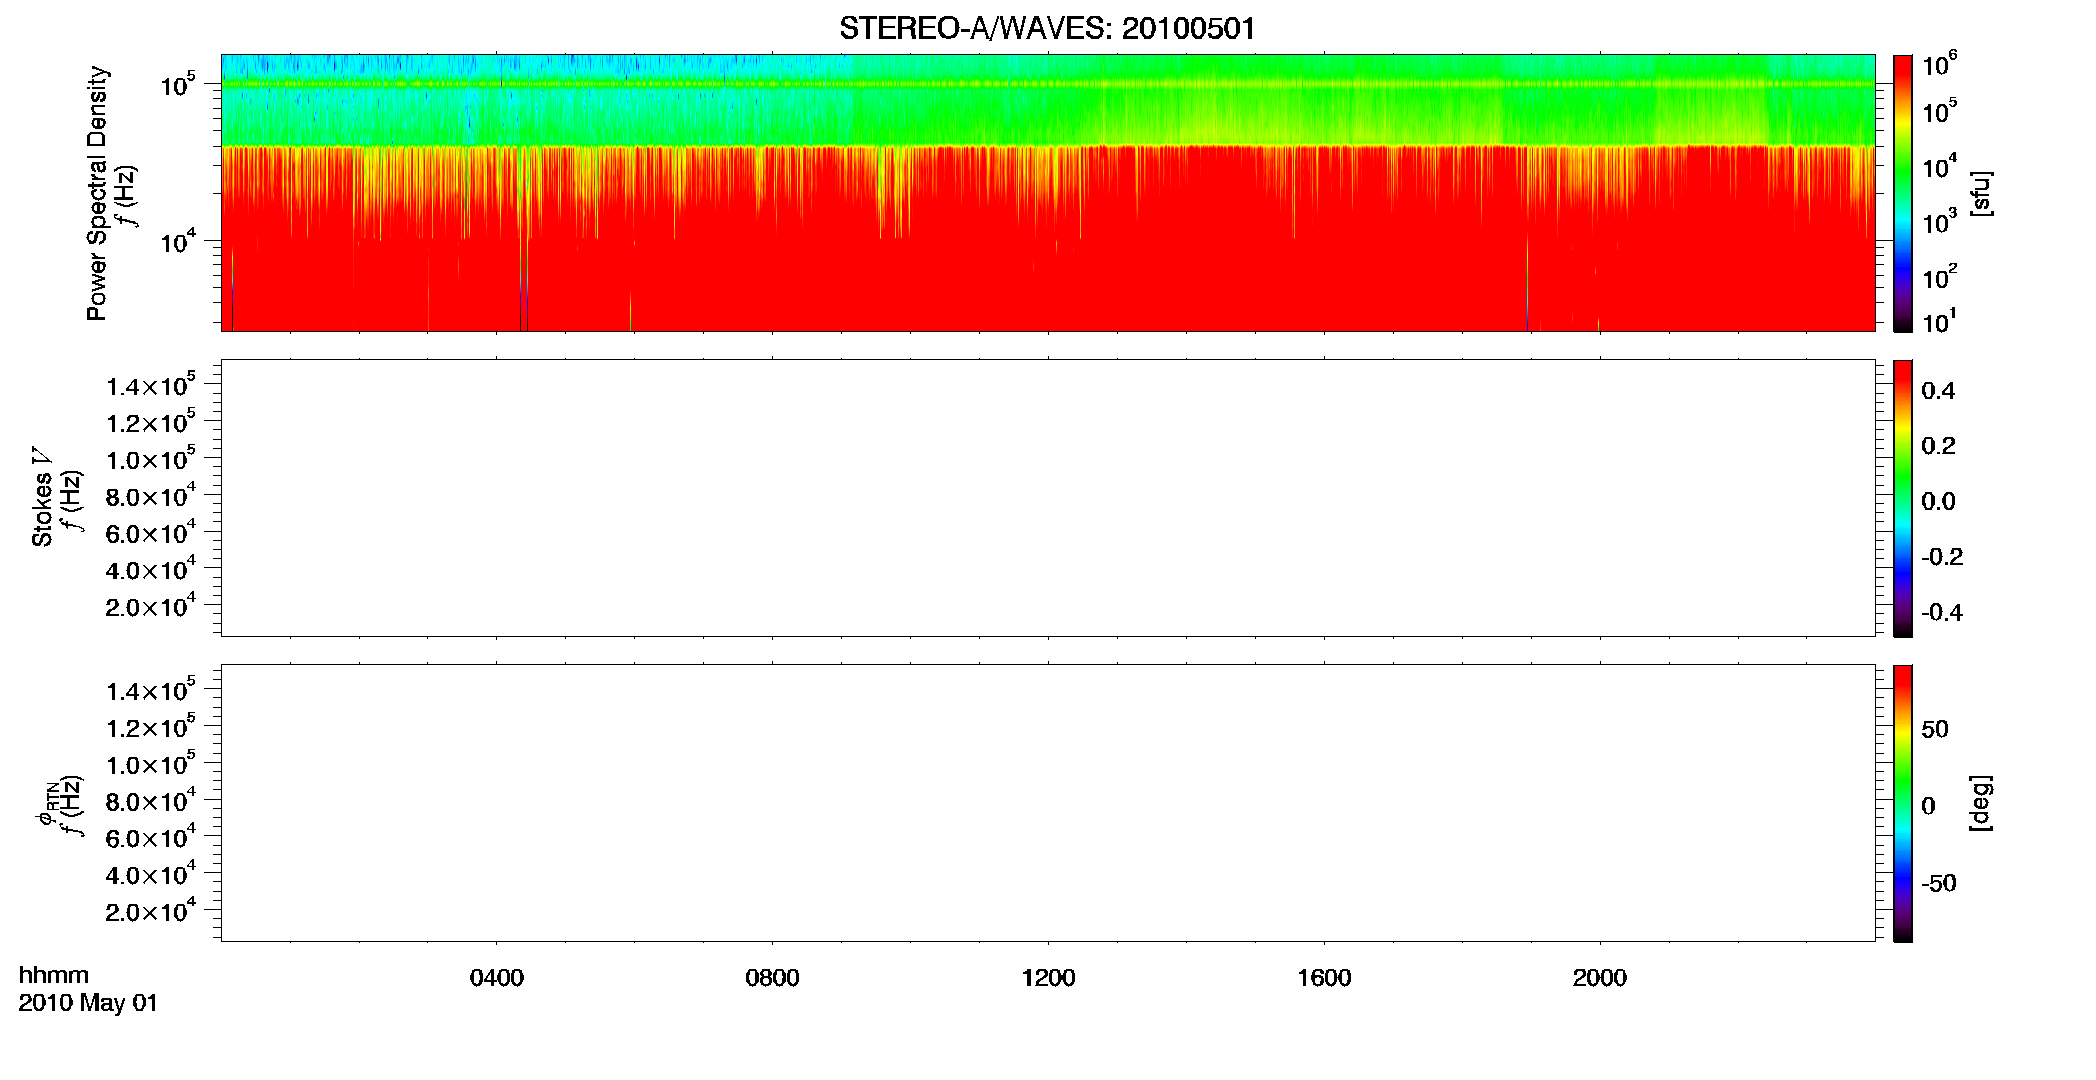Click the "0.4" Stokes colorbar value

pyautogui.click(x=1938, y=391)
